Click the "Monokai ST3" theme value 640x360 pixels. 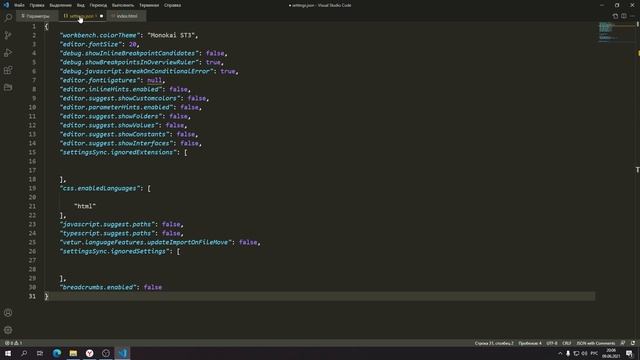tap(171, 35)
